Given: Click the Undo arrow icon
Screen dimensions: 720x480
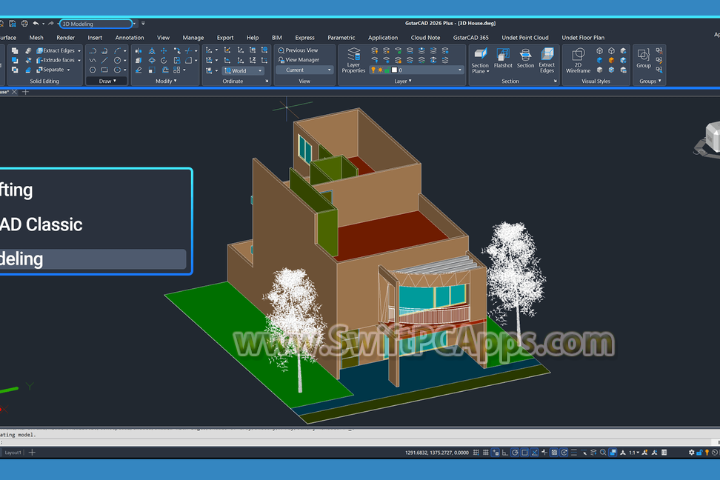Looking at the screenshot, I should [x=36, y=23].
